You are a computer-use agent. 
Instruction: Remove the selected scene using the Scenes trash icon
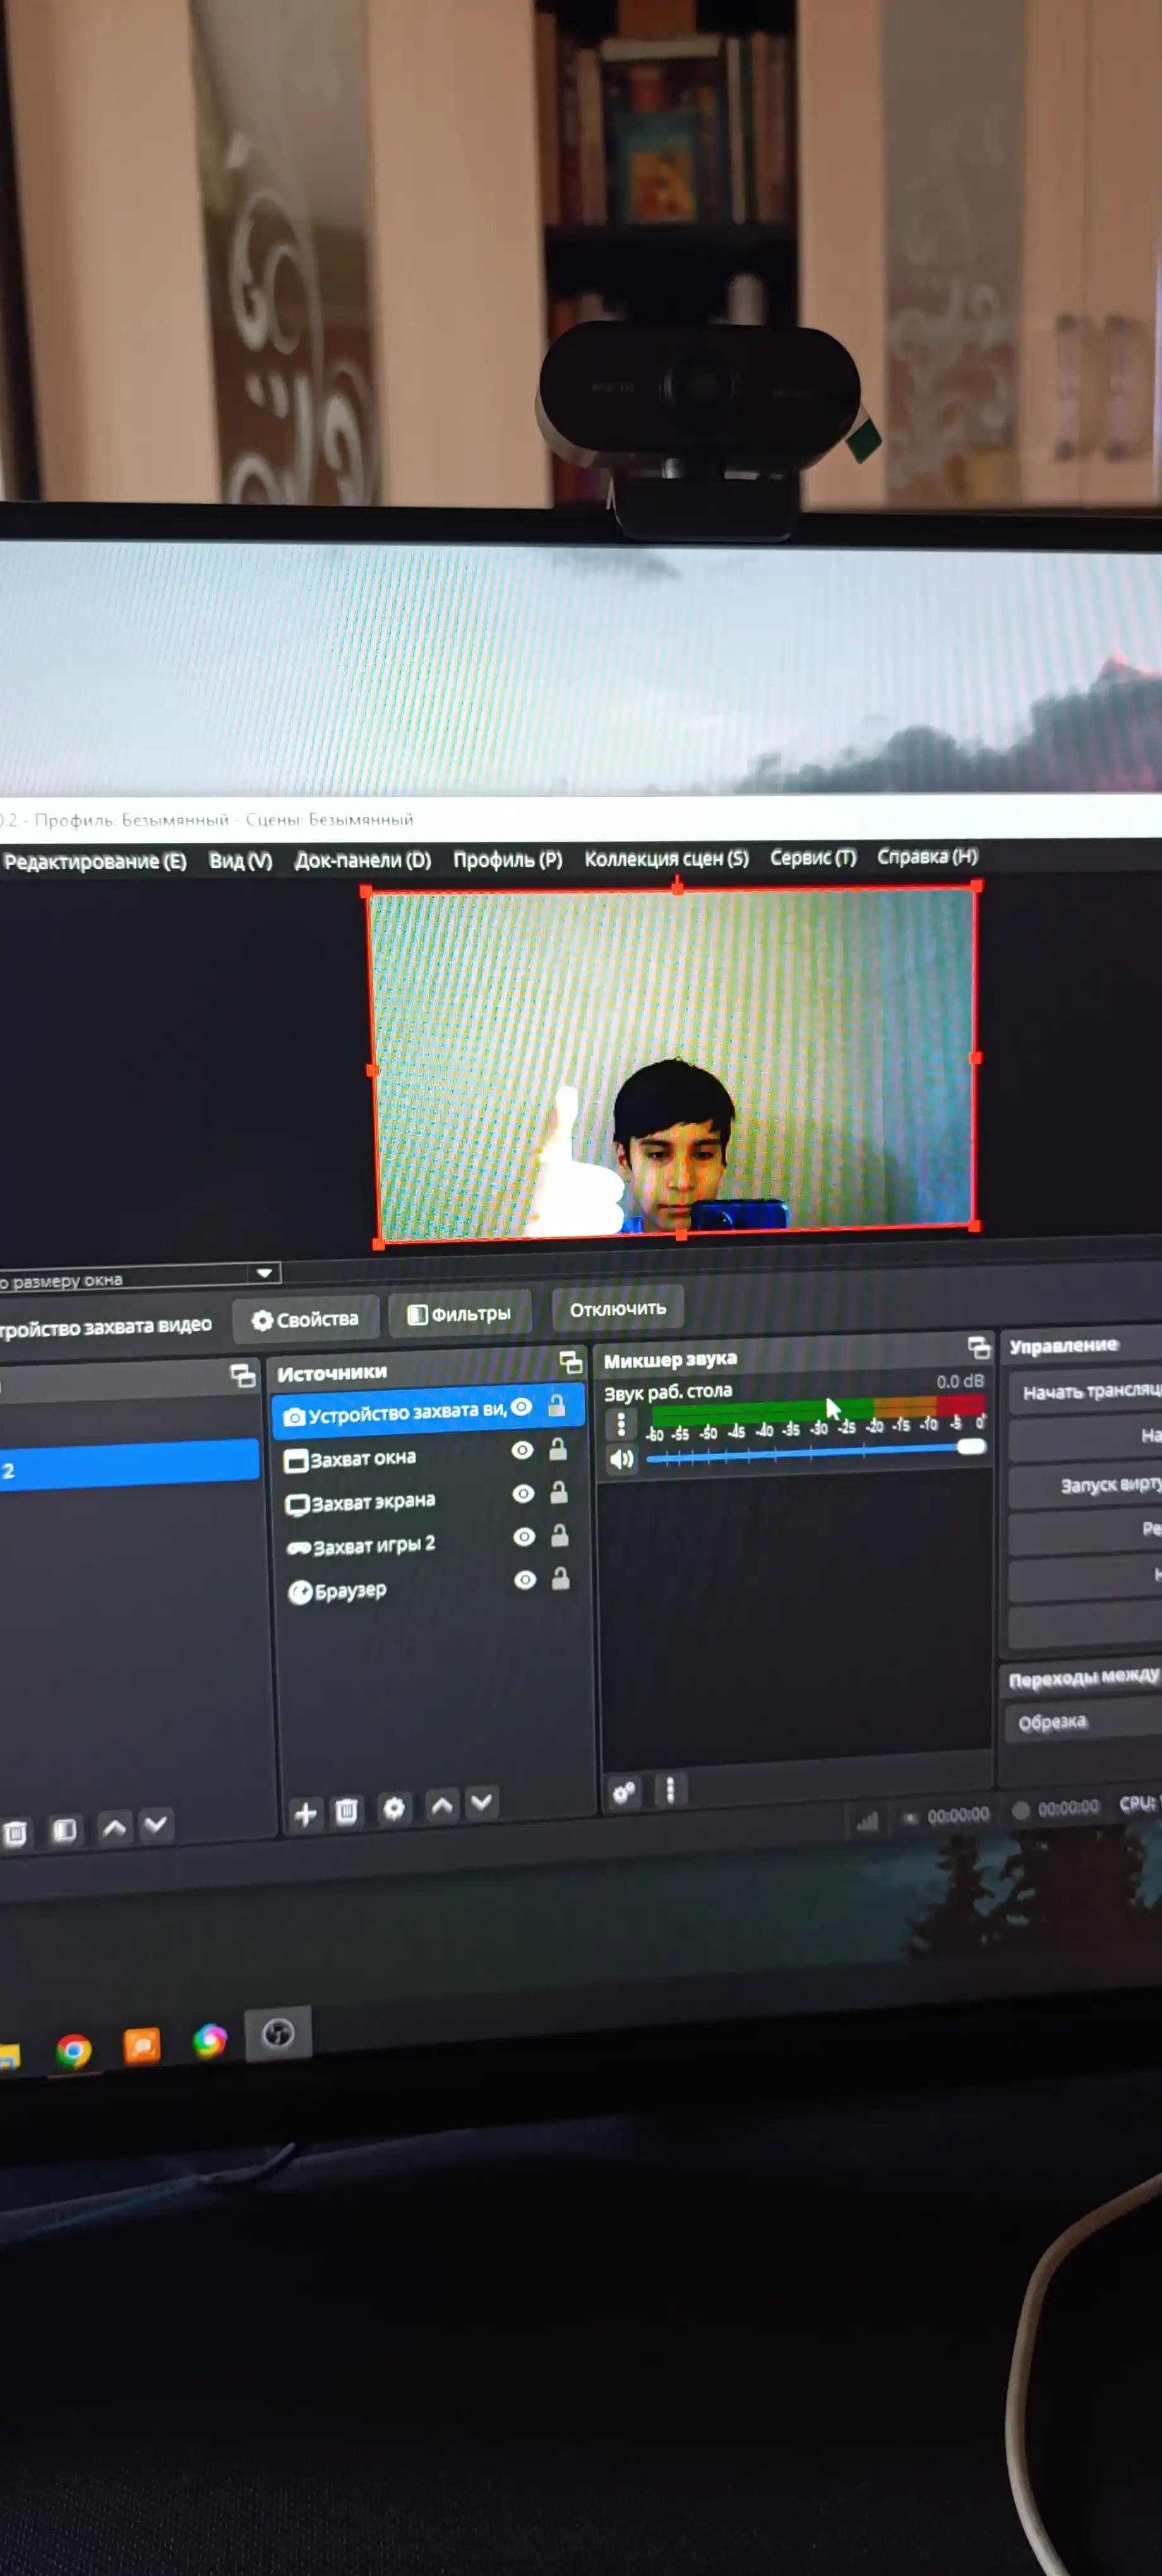(15, 1833)
